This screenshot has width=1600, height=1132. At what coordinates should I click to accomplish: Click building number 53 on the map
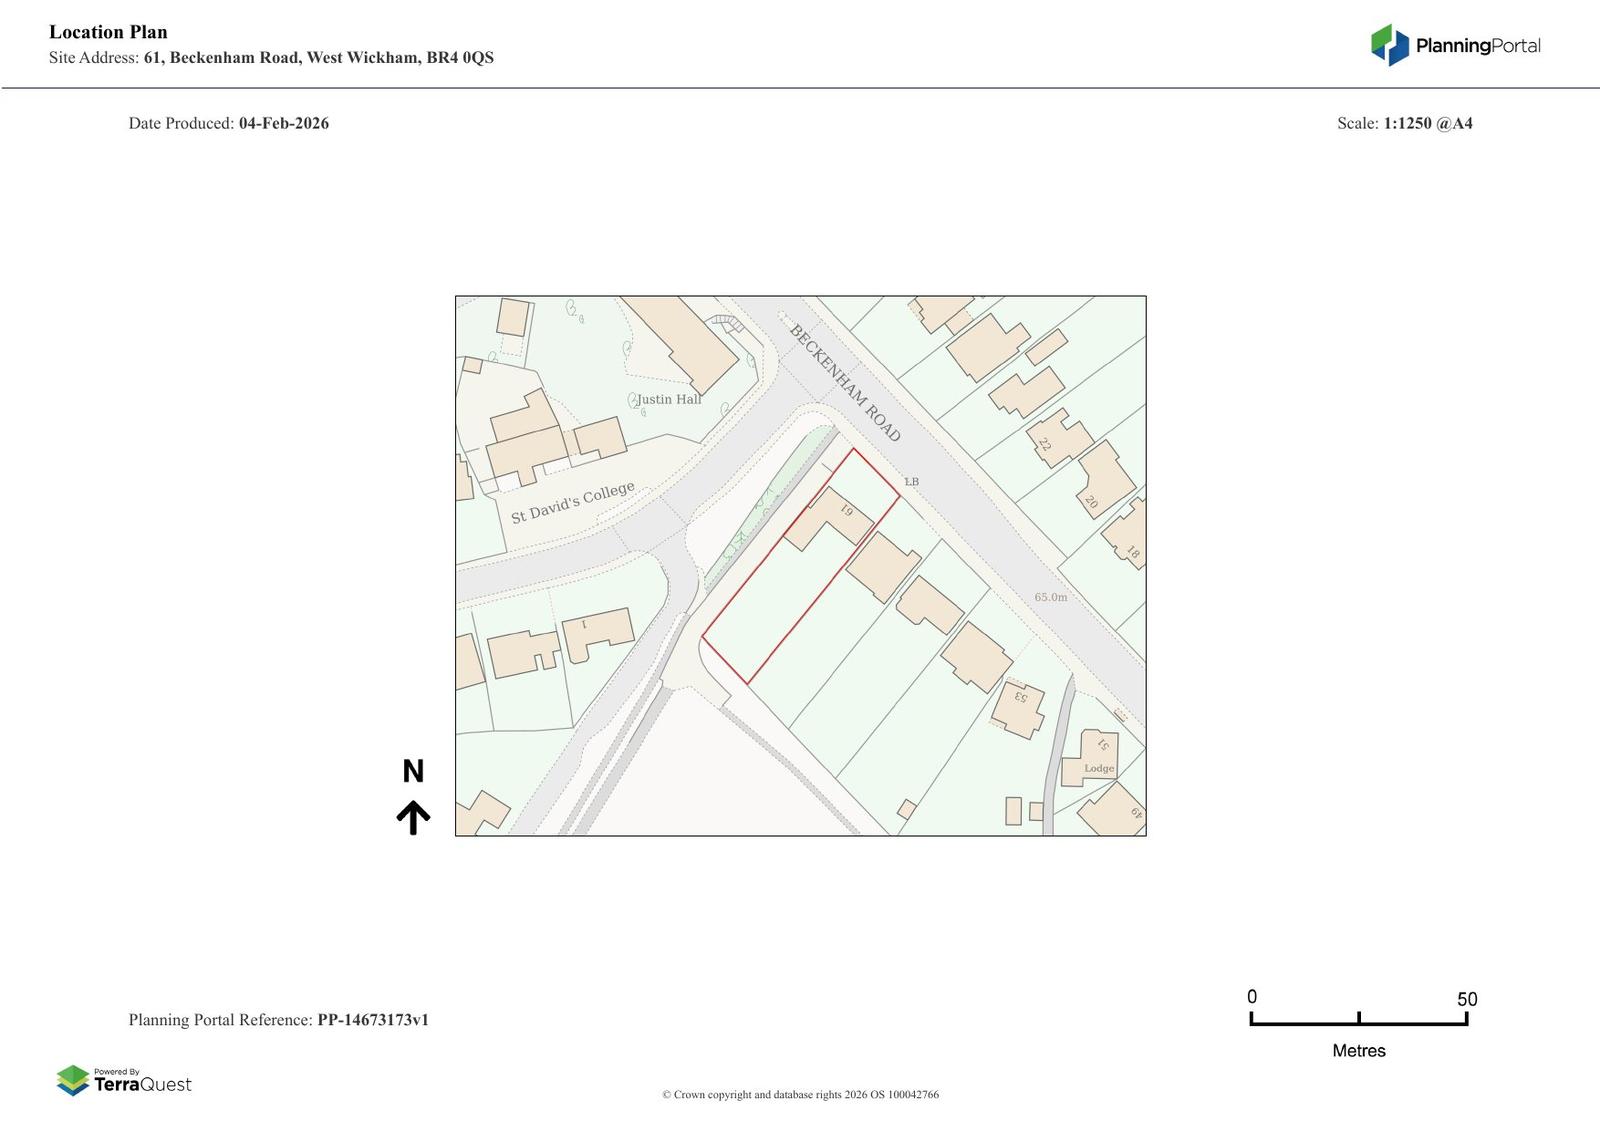click(1020, 696)
